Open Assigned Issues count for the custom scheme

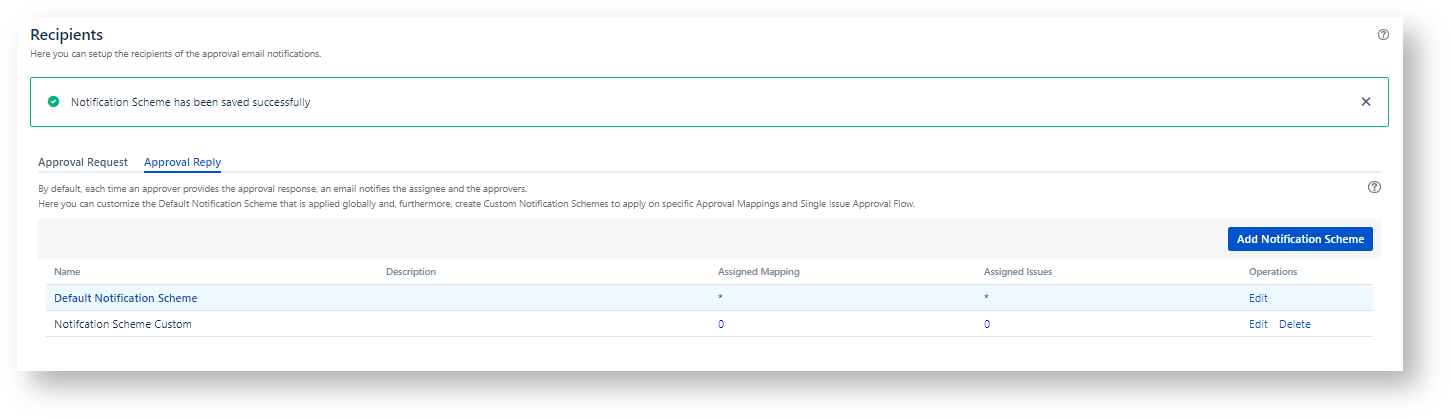click(x=987, y=324)
